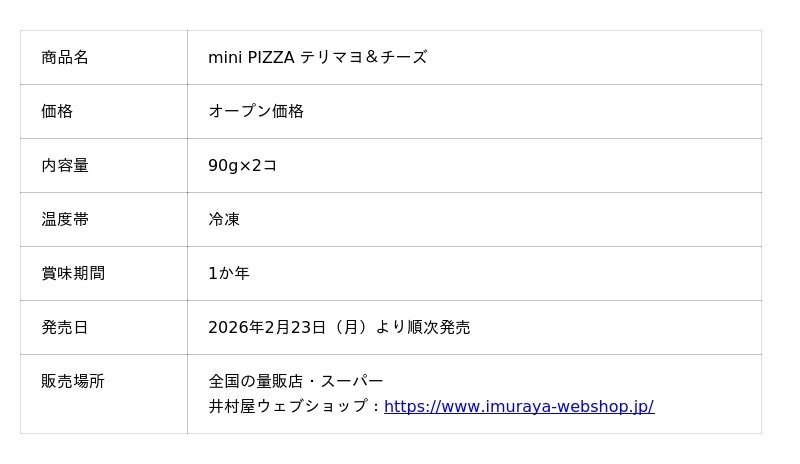Click the より順次発売 text
Screen dimensions: 800x464
[x=423, y=328]
